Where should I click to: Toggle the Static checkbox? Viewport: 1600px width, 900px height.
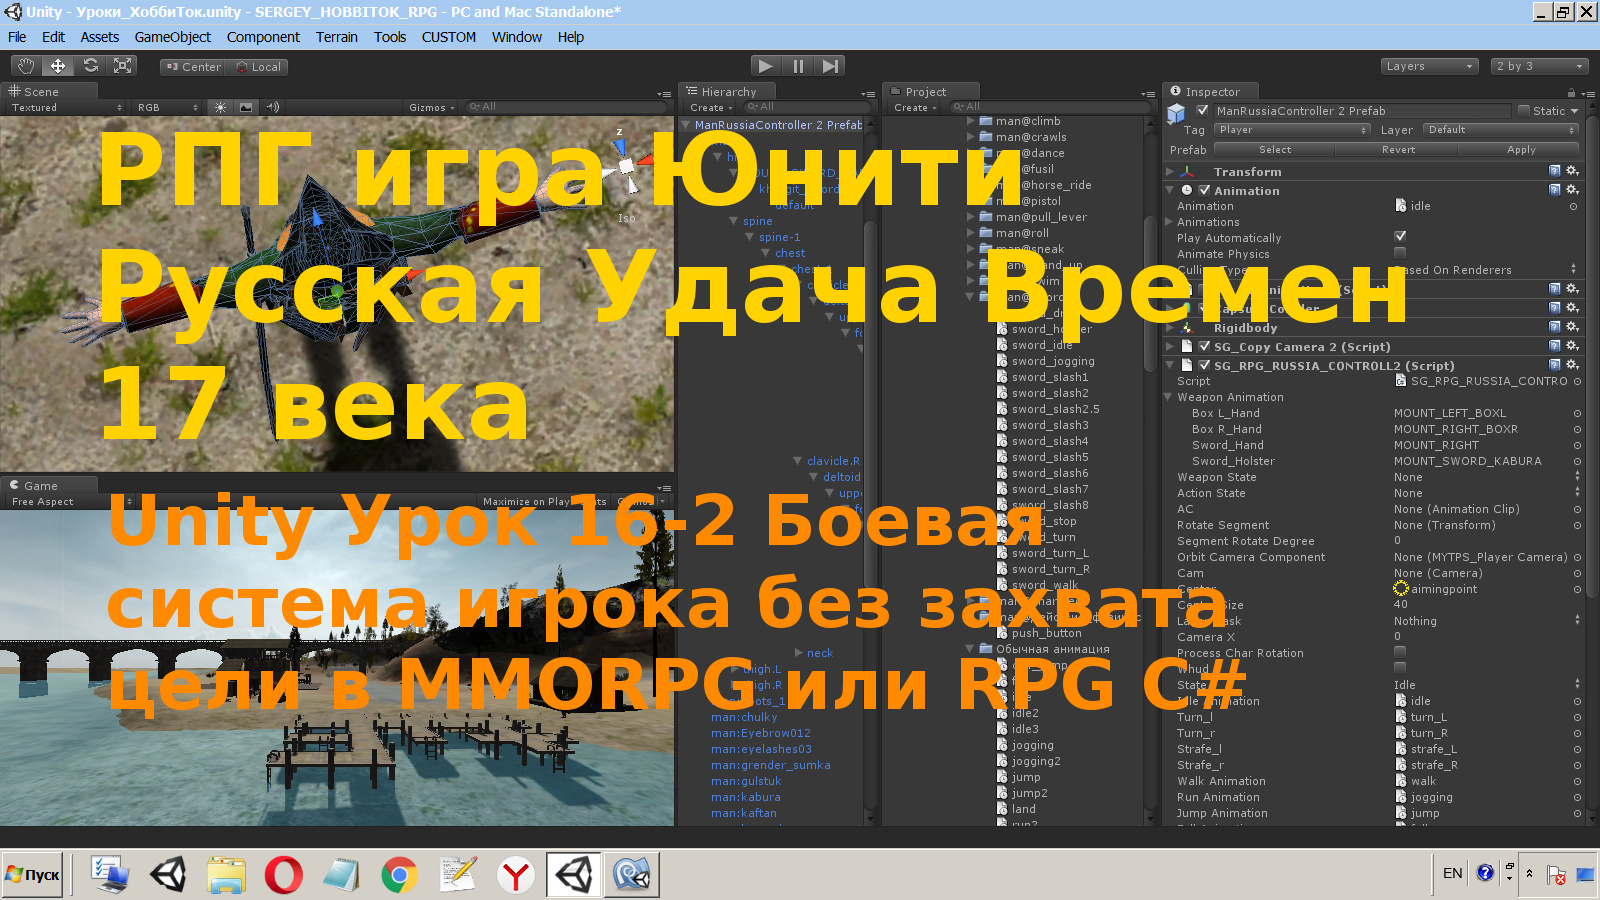(1524, 111)
